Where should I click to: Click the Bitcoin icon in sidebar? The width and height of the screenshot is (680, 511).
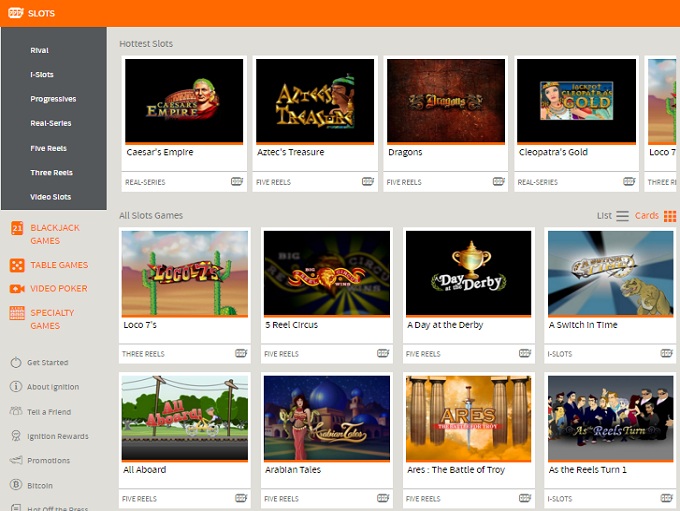pyautogui.click(x=16, y=485)
